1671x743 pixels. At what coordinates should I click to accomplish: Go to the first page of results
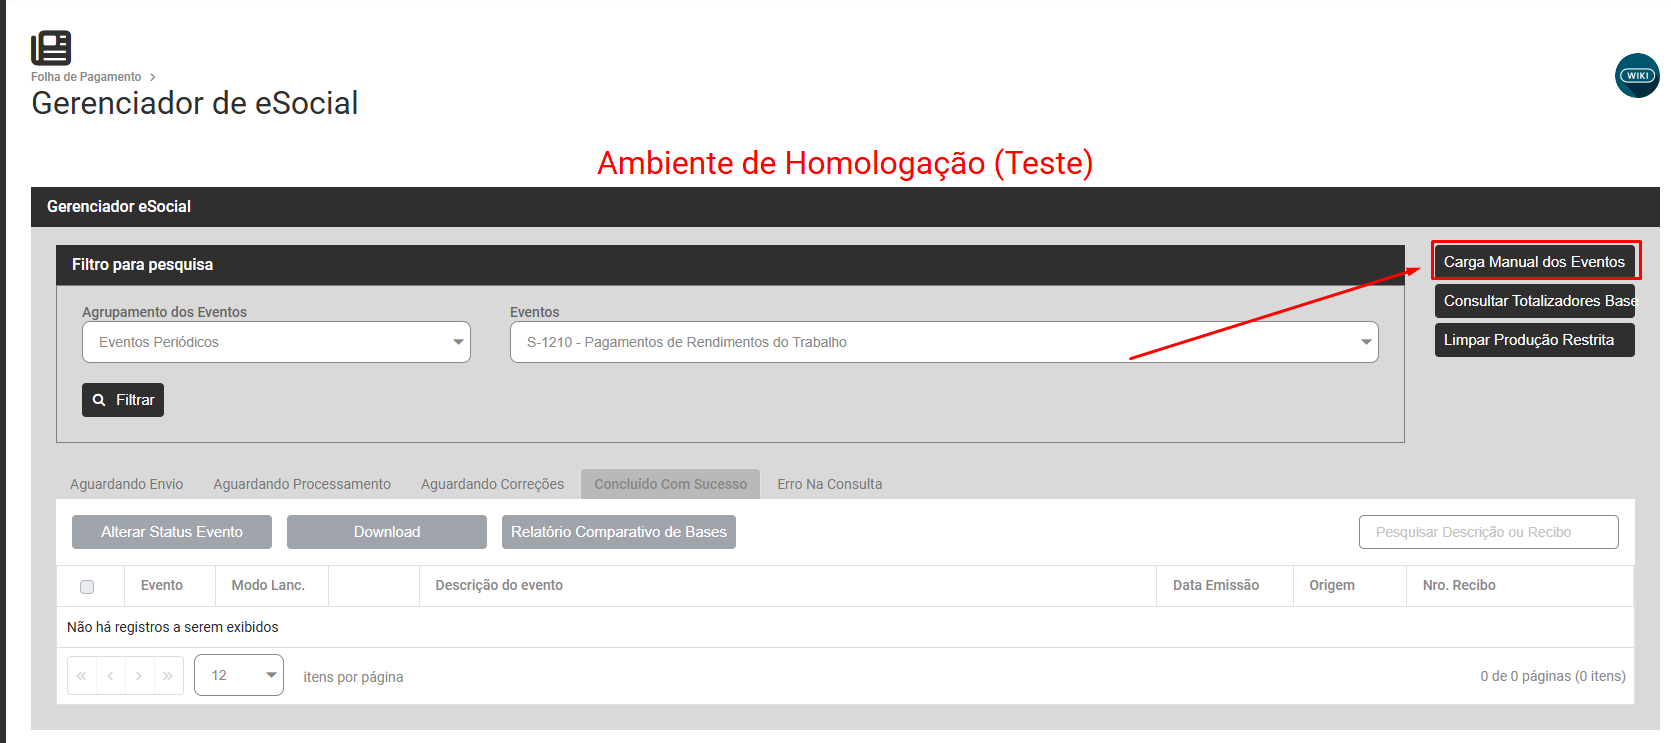point(82,676)
